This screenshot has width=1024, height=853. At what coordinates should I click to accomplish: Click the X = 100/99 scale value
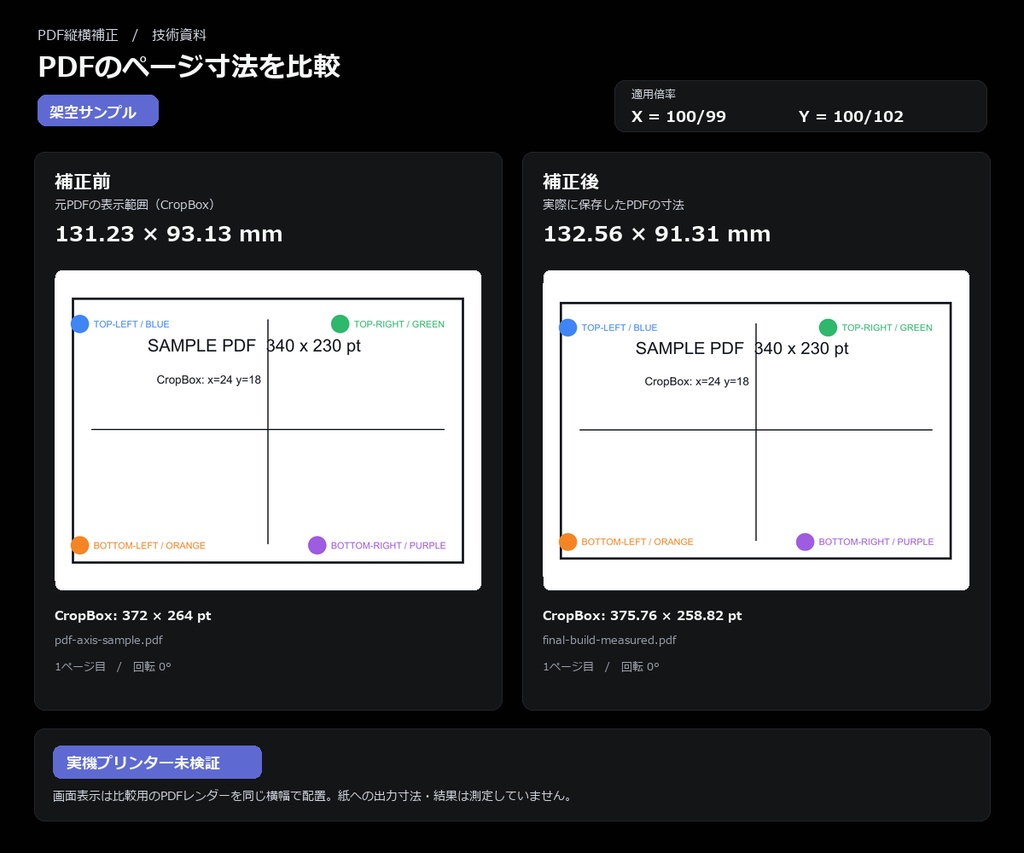pyautogui.click(x=679, y=117)
